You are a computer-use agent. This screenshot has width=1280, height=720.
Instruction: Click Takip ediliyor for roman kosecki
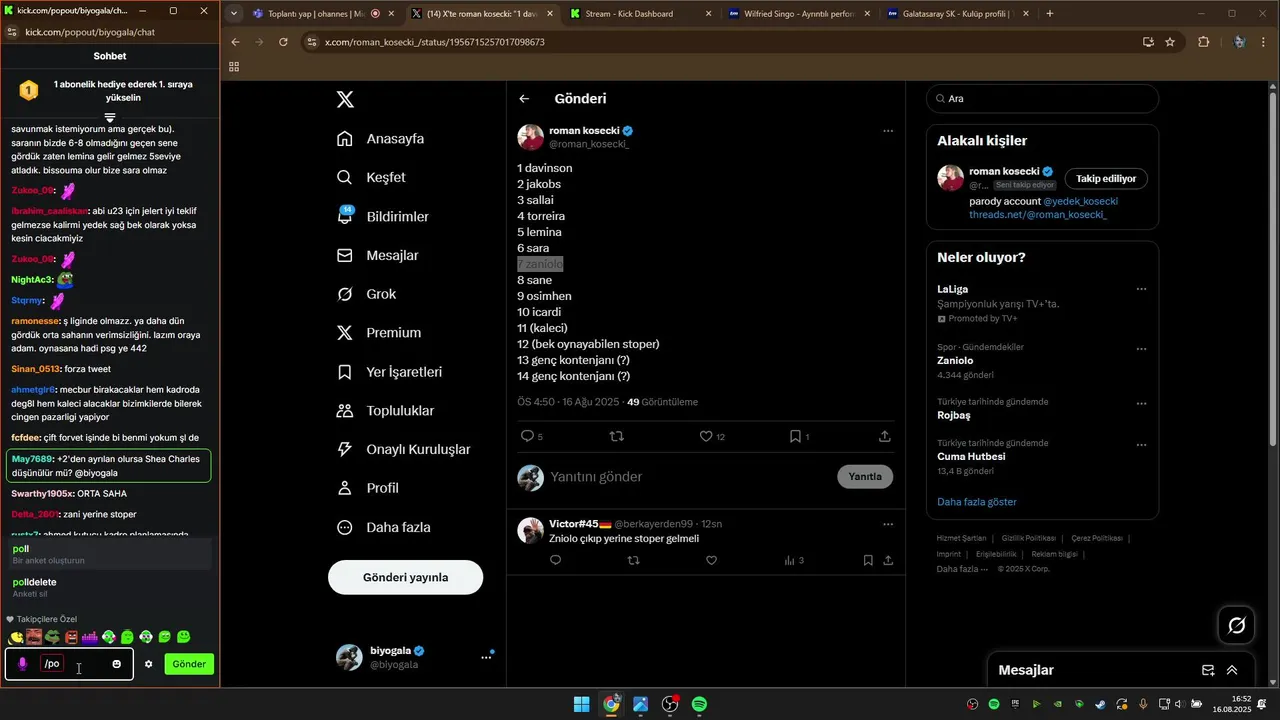[x=1106, y=178]
